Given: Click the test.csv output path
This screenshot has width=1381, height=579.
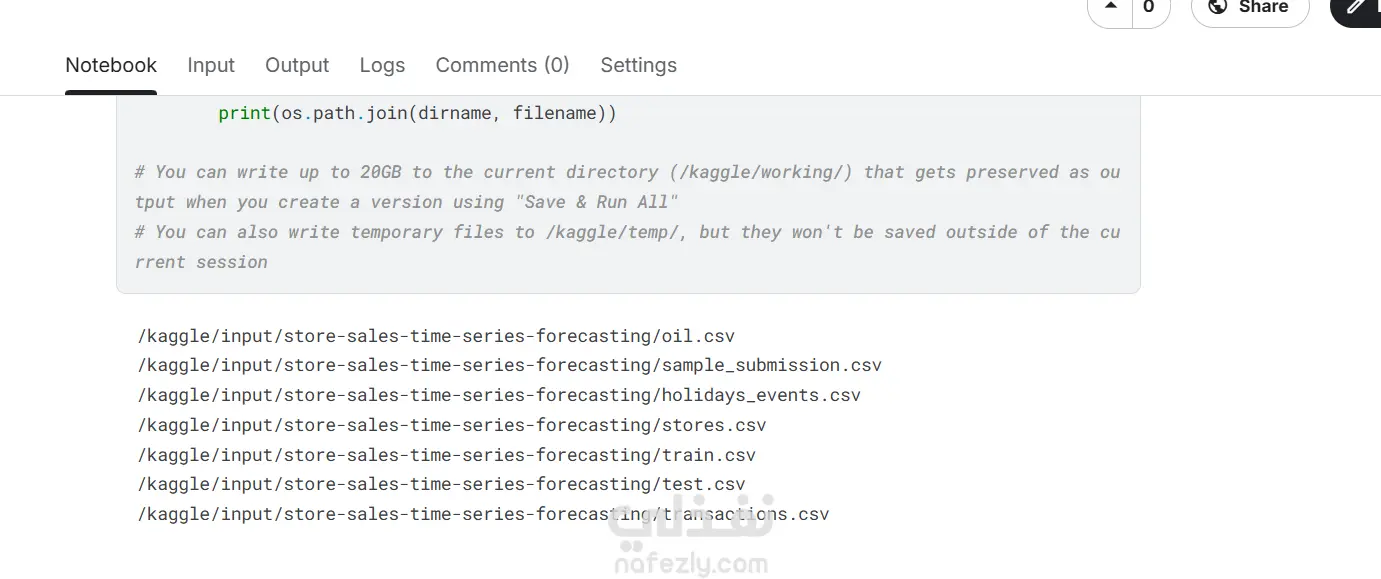Looking at the screenshot, I should click(441, 484).
